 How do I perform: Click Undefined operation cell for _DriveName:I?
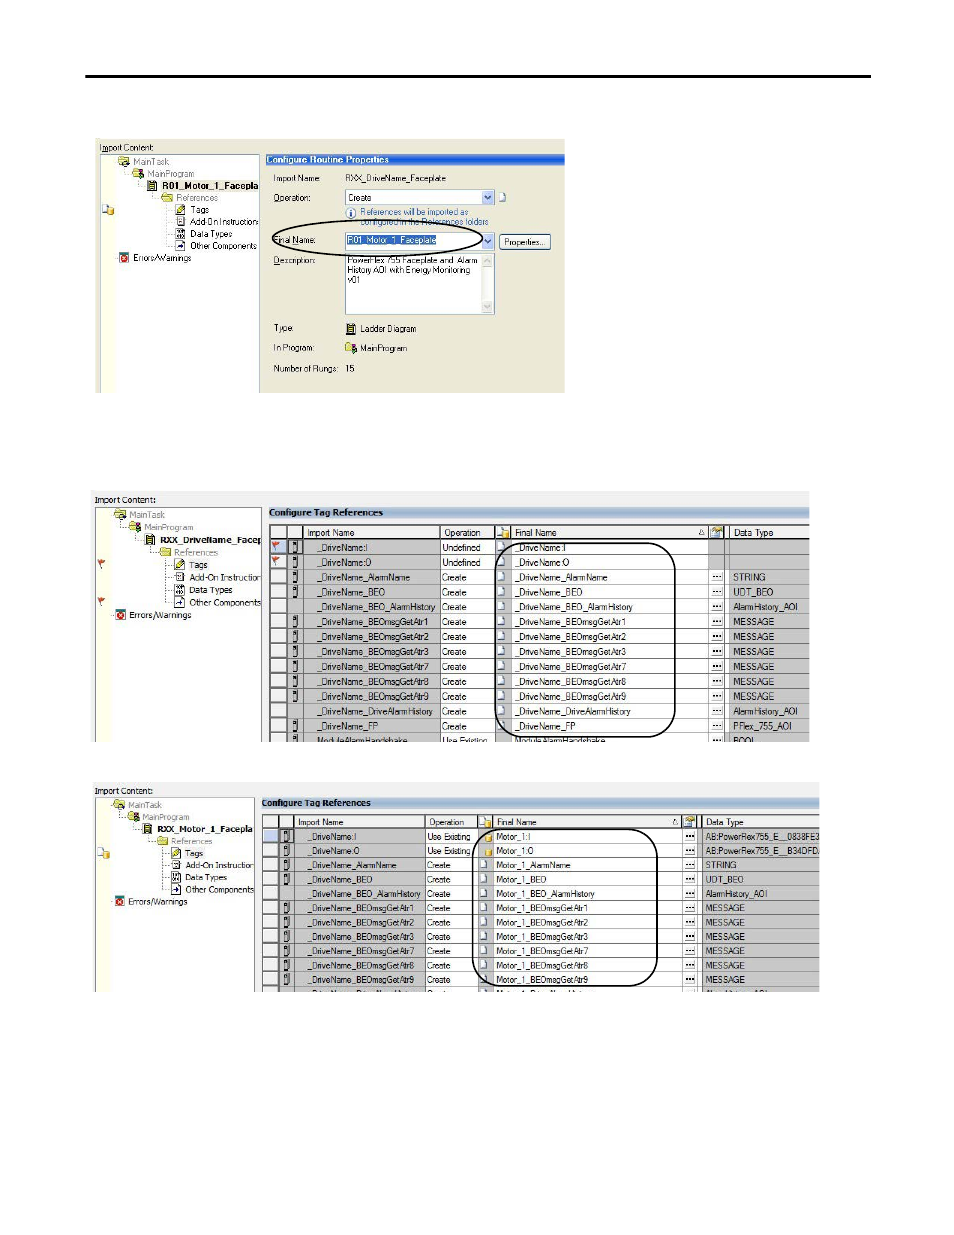467,548
